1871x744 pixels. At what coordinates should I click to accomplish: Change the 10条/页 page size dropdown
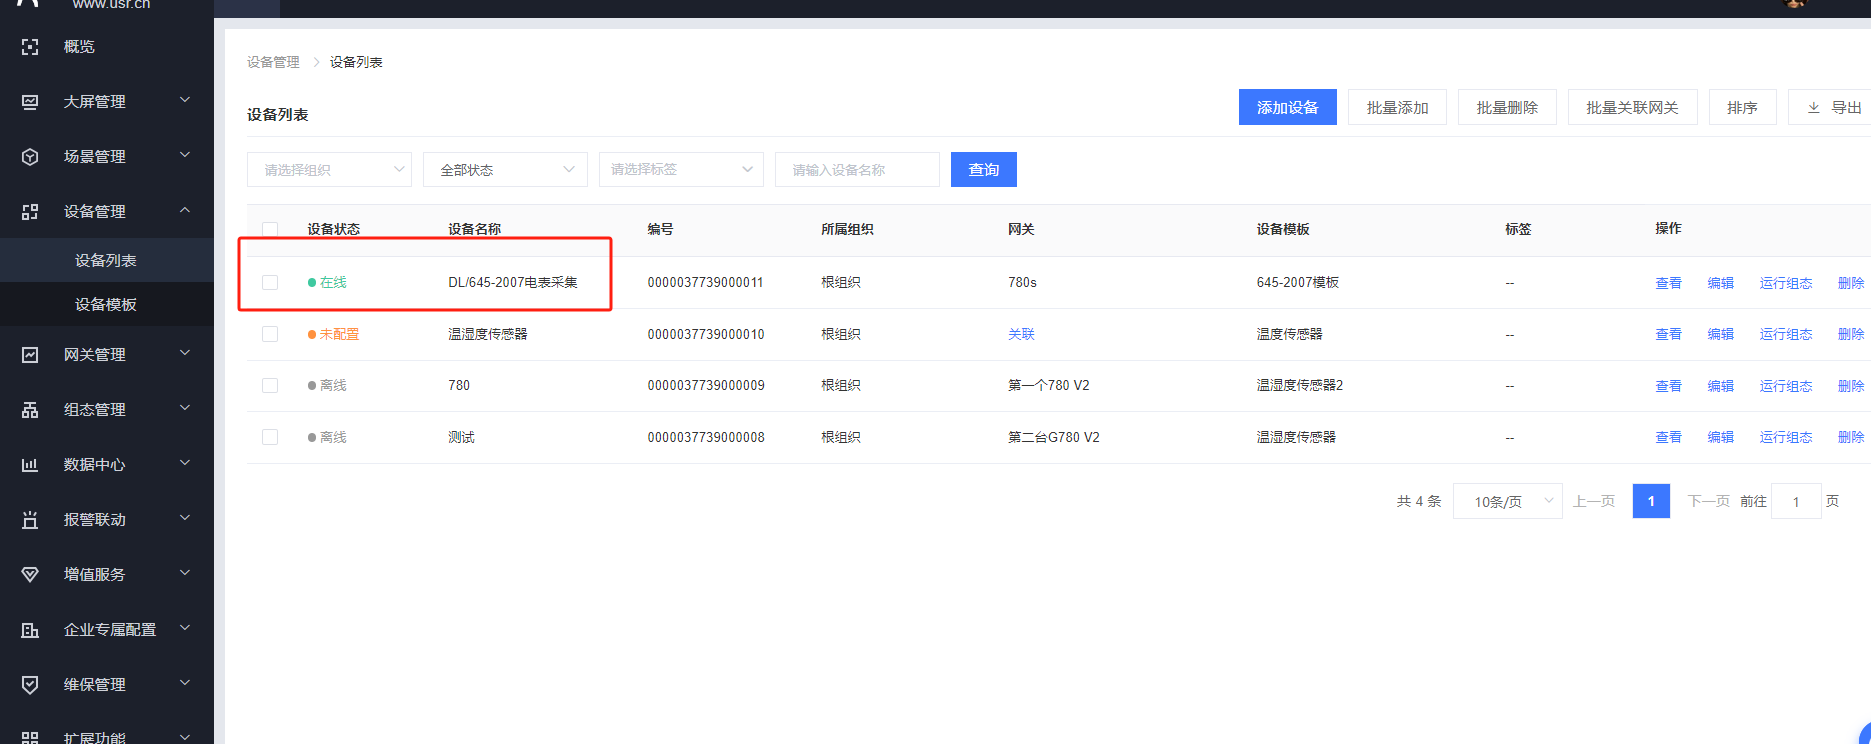coord(1507,501)
